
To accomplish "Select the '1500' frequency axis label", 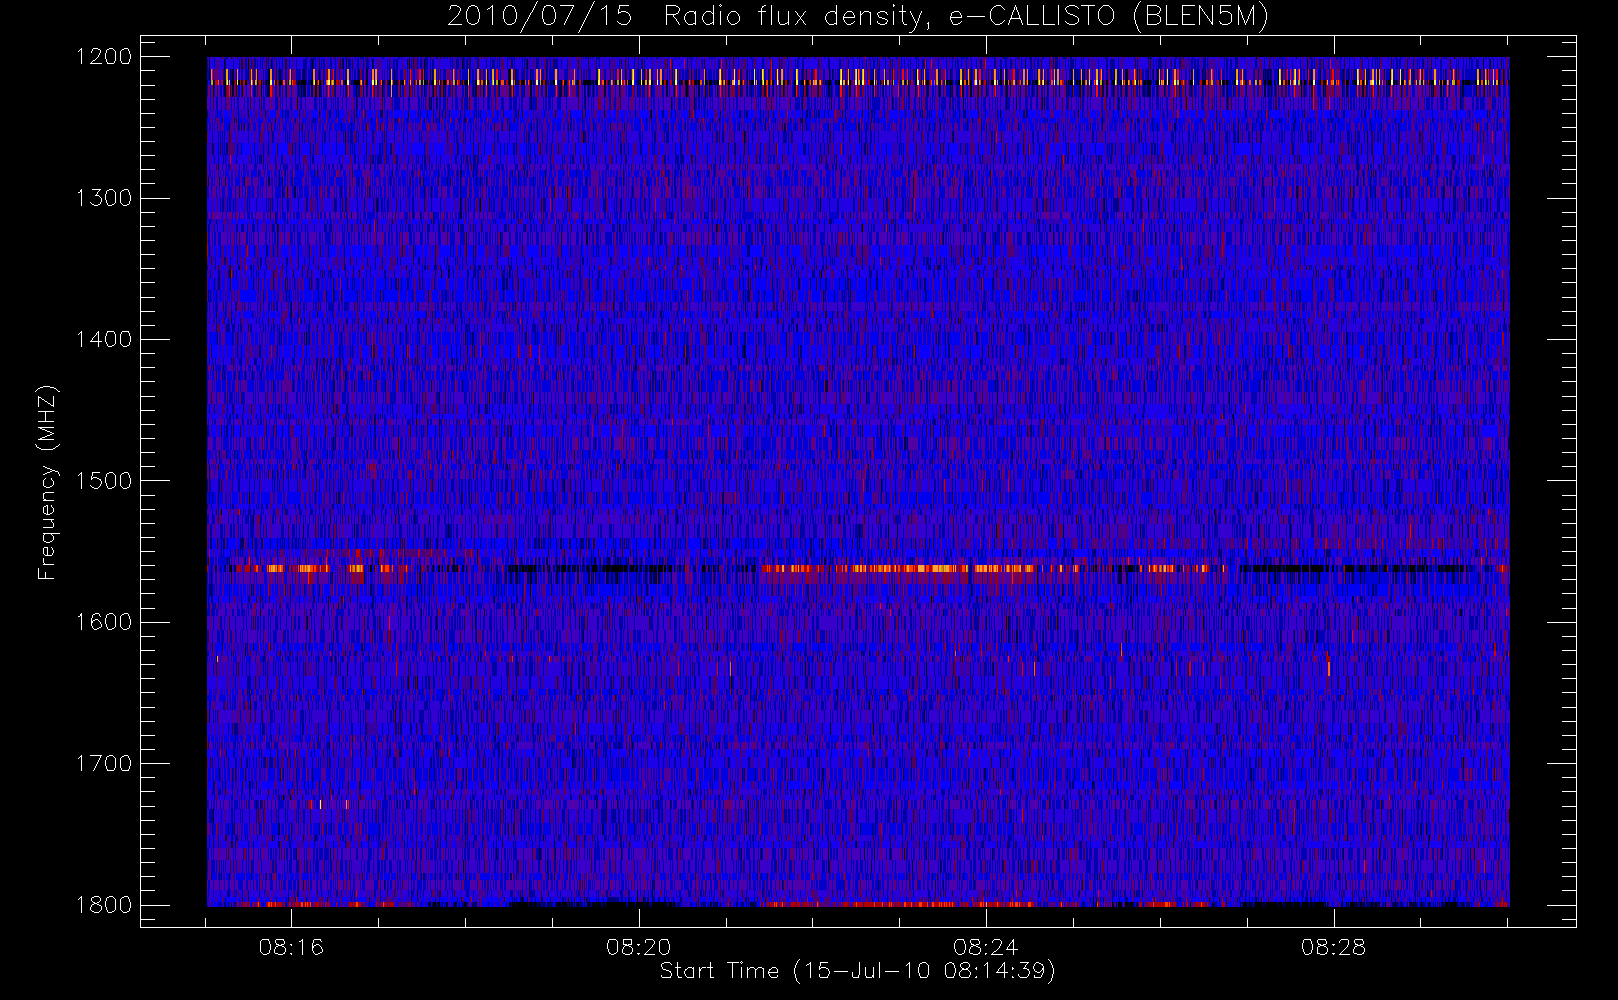I will click(x=104, y=481).
